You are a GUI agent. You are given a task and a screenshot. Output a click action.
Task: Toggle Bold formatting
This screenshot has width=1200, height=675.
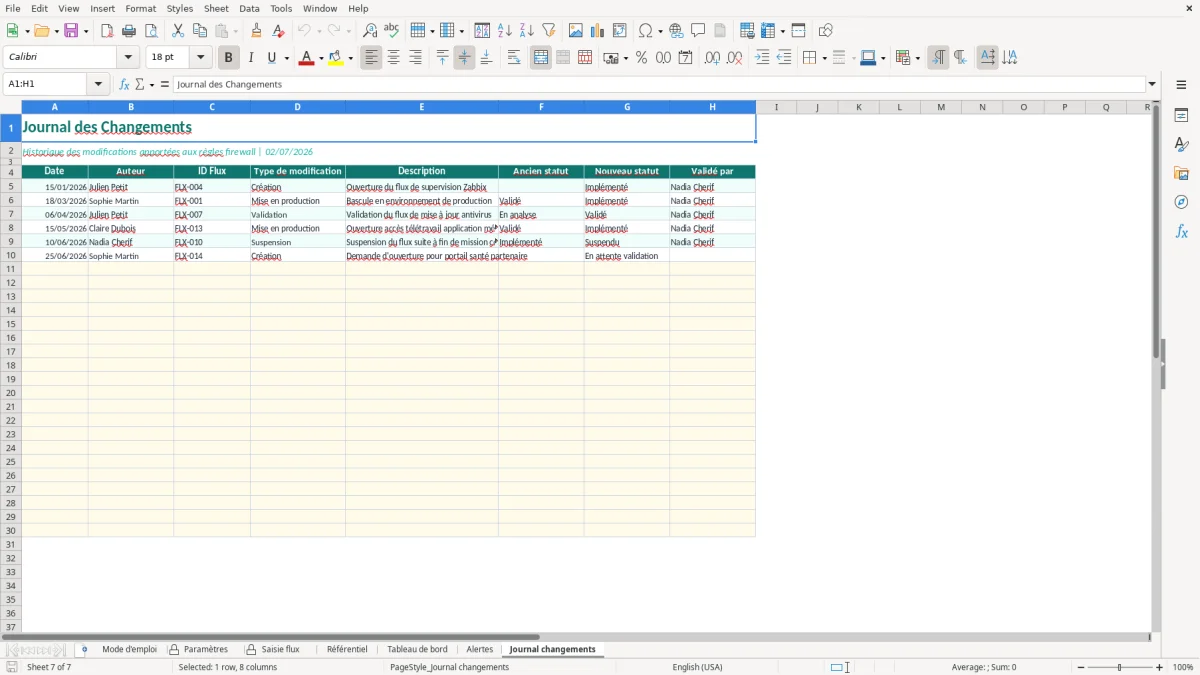[229, 58]
